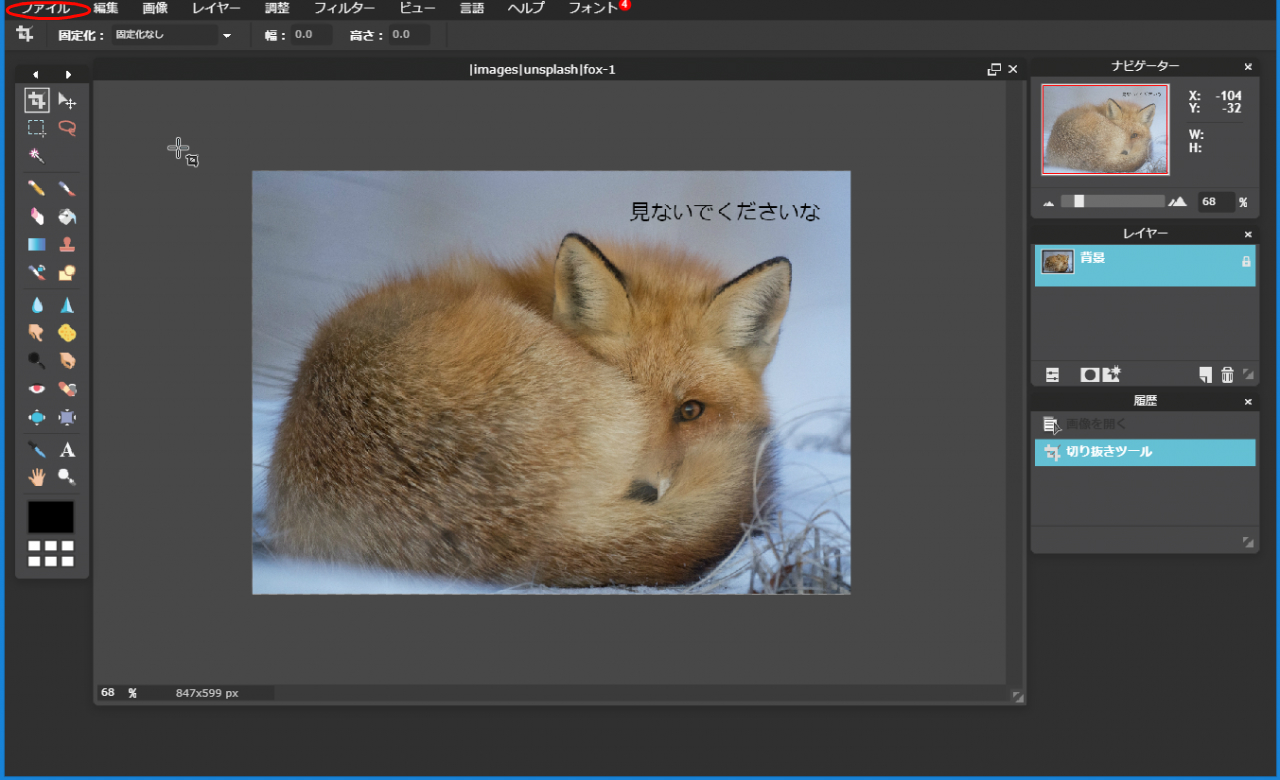Select the Sponge tool
This screenshot has width=1280, height=780.
67,333
